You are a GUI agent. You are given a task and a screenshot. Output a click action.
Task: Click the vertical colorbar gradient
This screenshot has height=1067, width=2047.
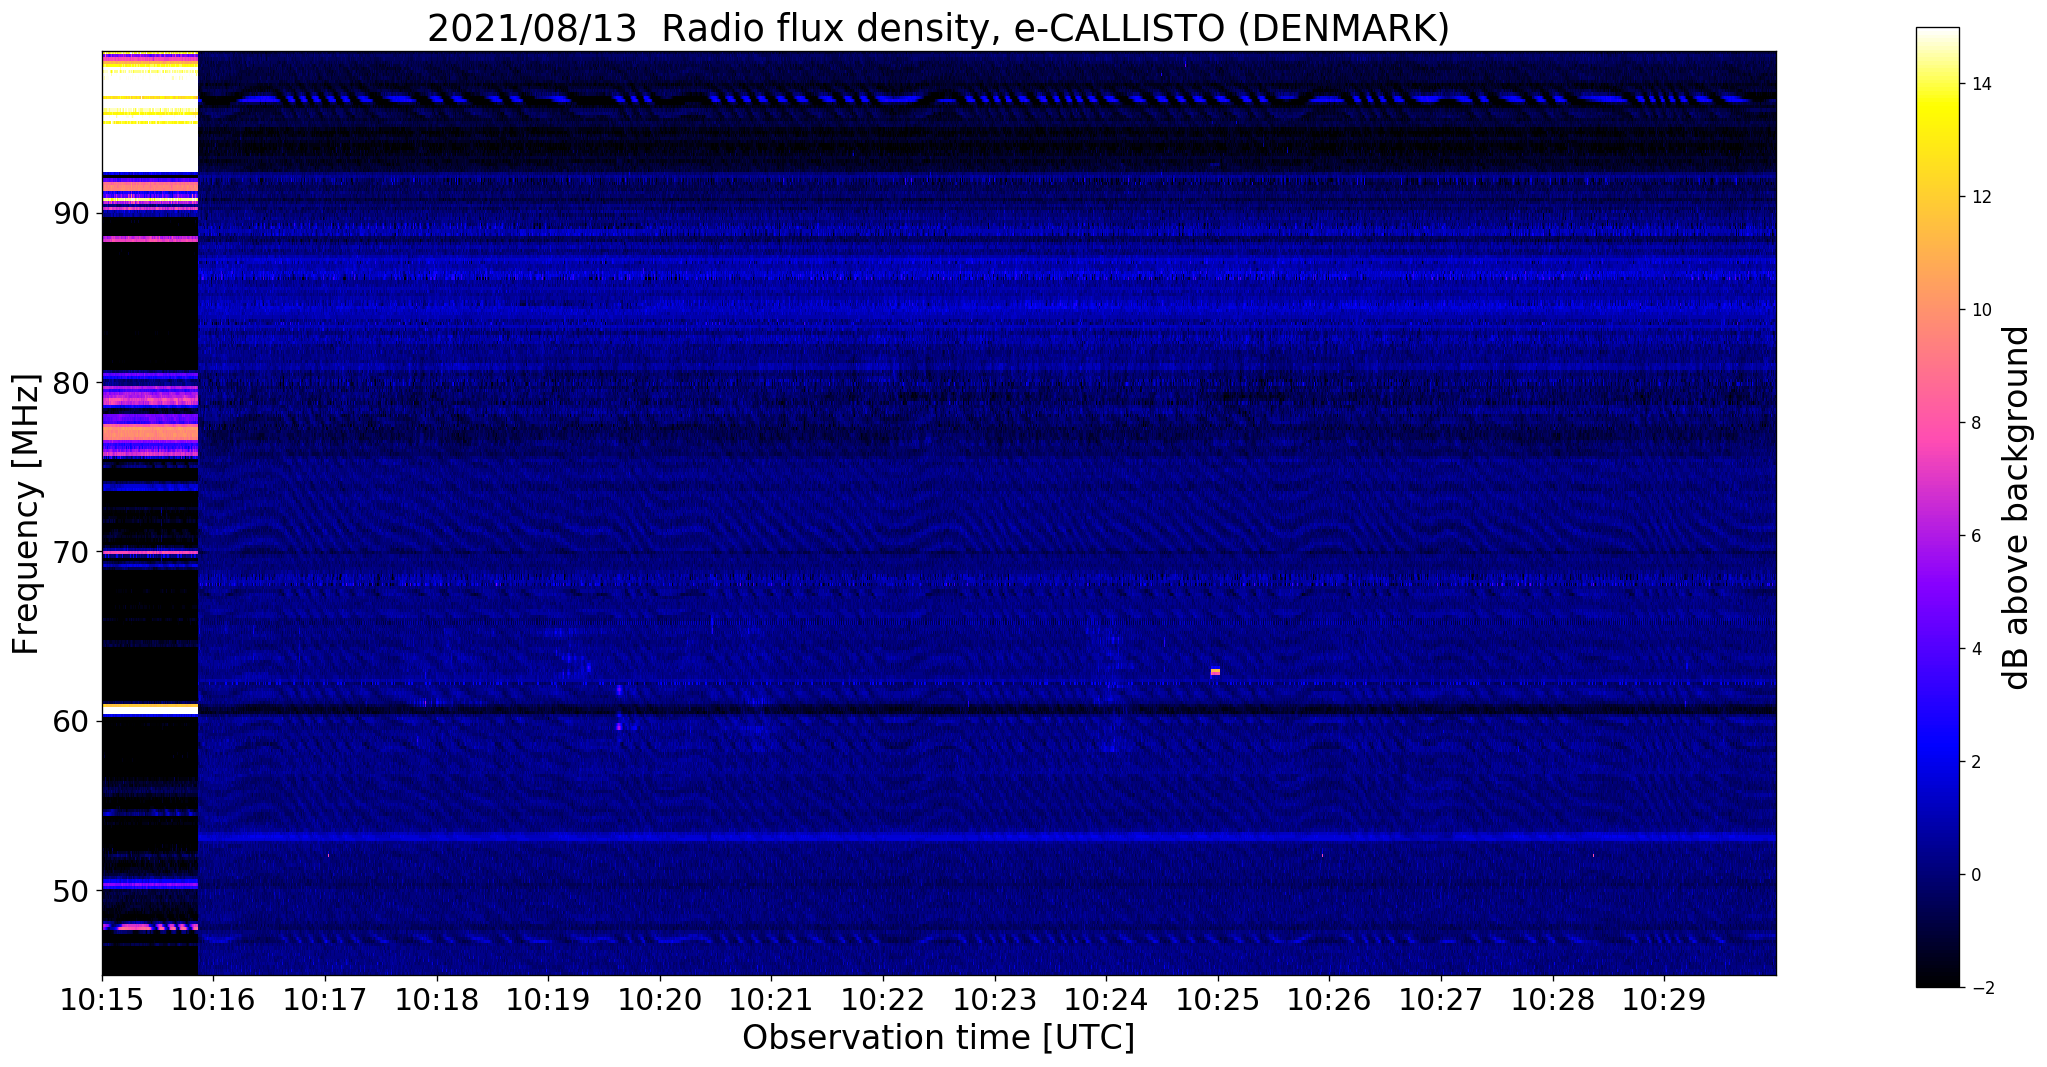click(1937, 507)
